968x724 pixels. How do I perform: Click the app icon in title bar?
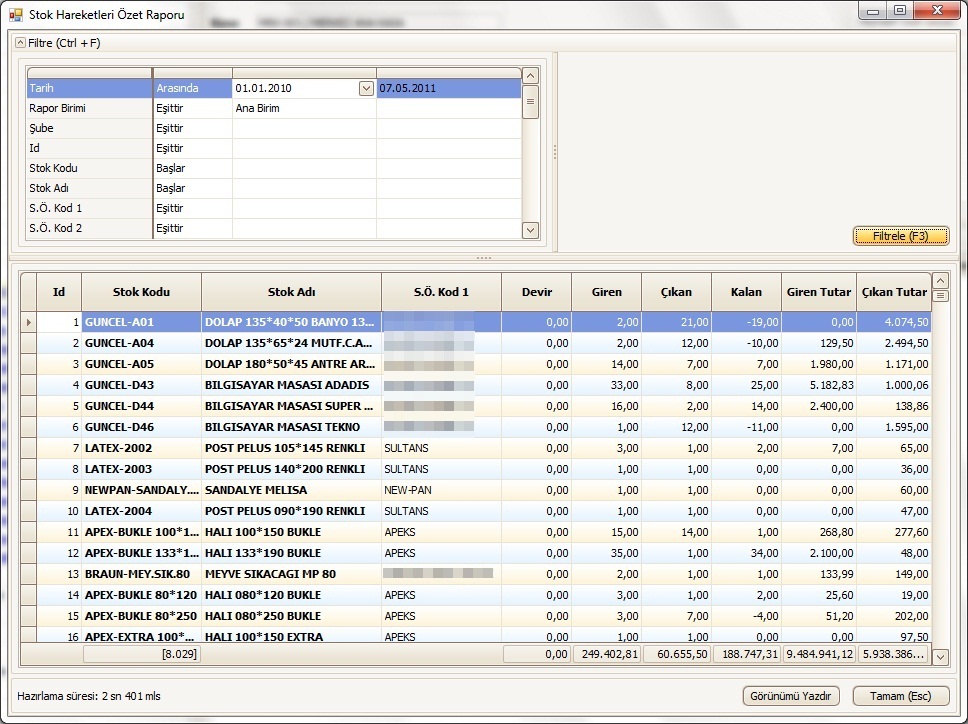[x=15, y=14]
